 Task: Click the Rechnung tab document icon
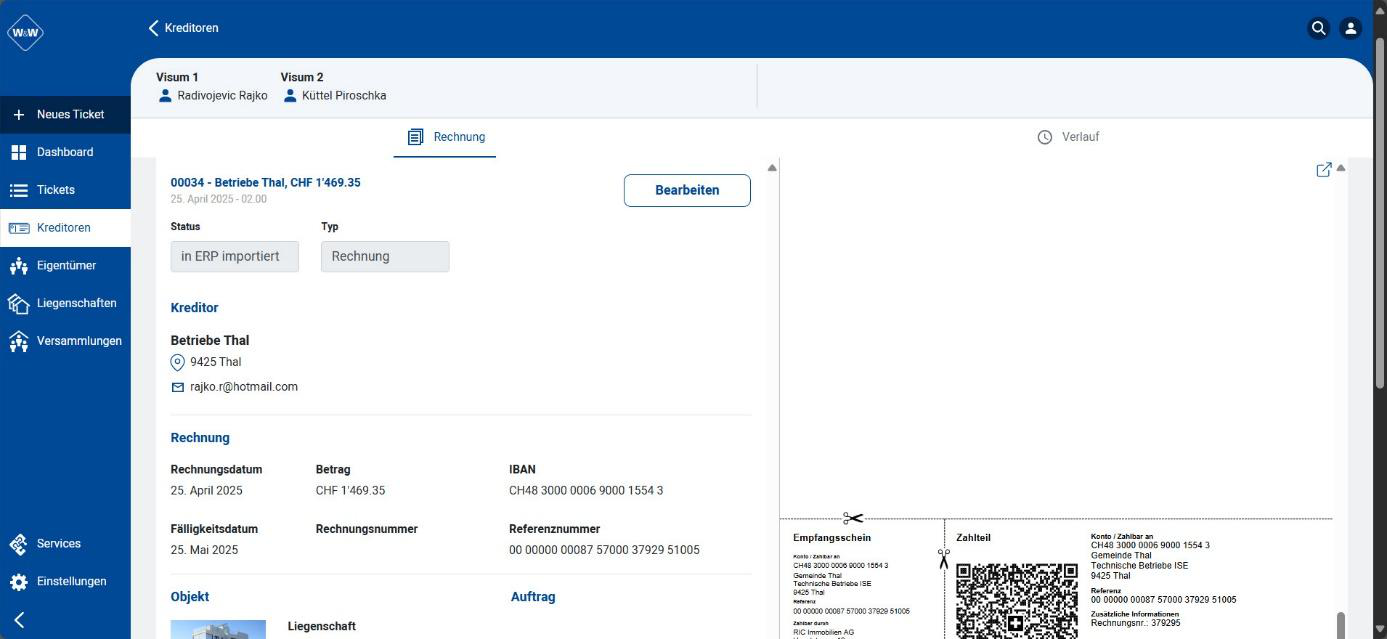point(416,137)
